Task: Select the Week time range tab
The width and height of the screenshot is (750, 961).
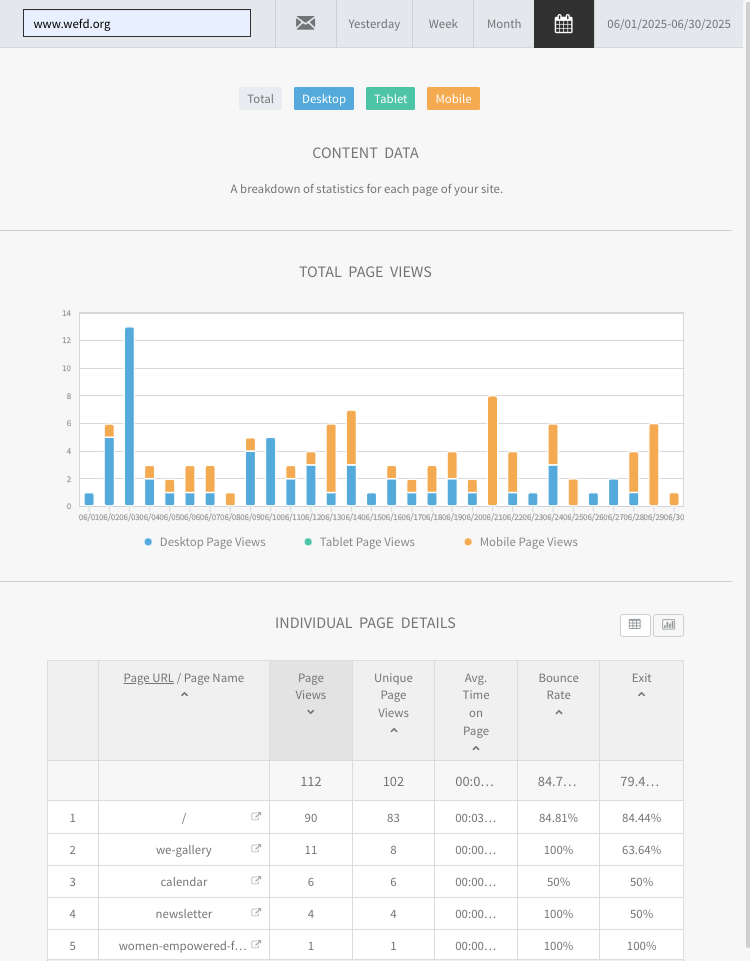Action: coord(443,24)
